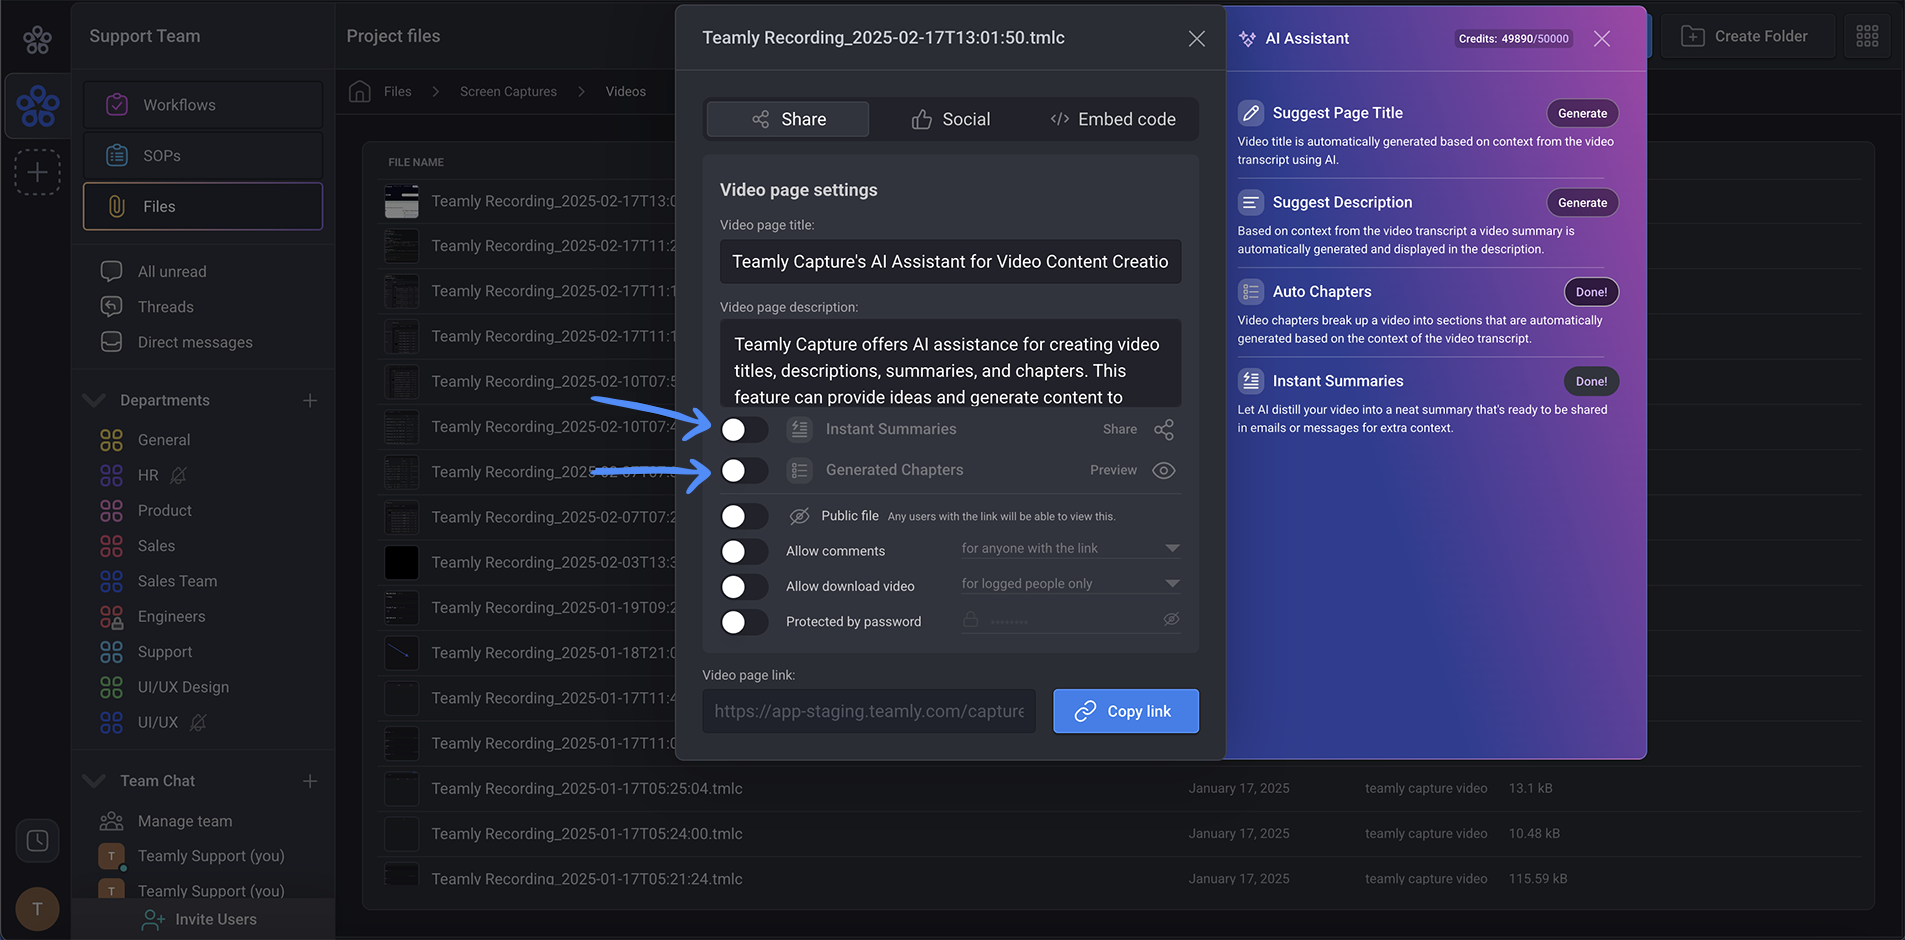Screen dimensions: 1905x940
Task: Generate a suggested description
Action: (1583, 203)
